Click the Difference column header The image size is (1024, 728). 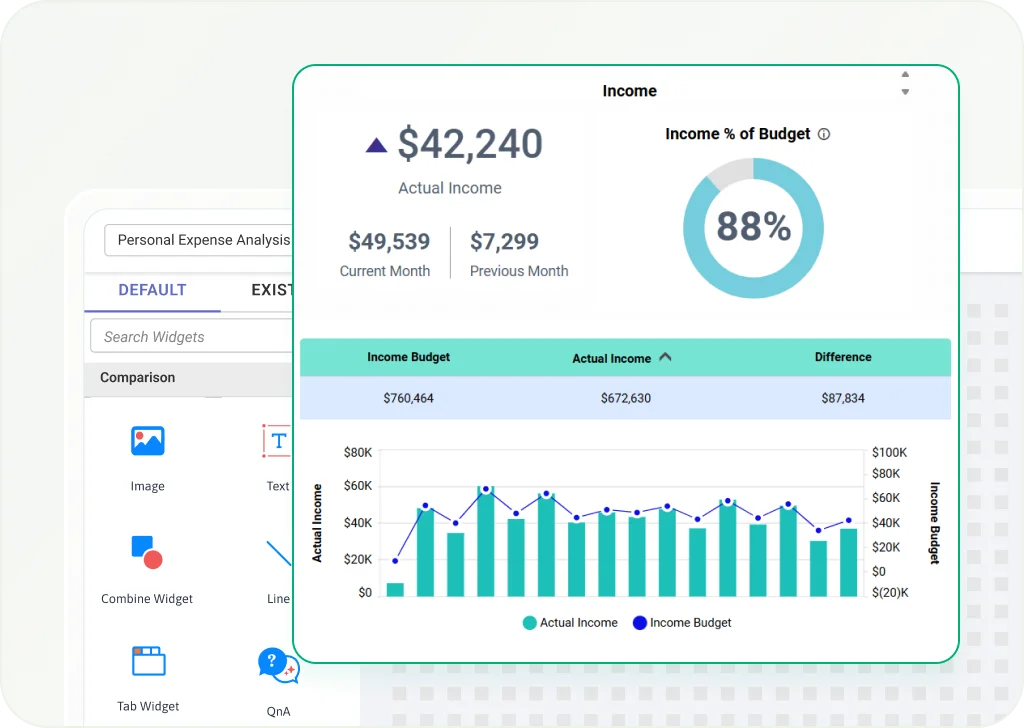[842, 357]
